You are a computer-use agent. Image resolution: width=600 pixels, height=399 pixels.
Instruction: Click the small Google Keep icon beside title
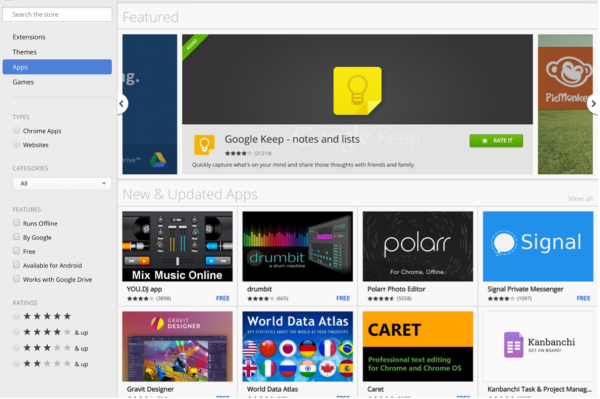pos(204,145)
